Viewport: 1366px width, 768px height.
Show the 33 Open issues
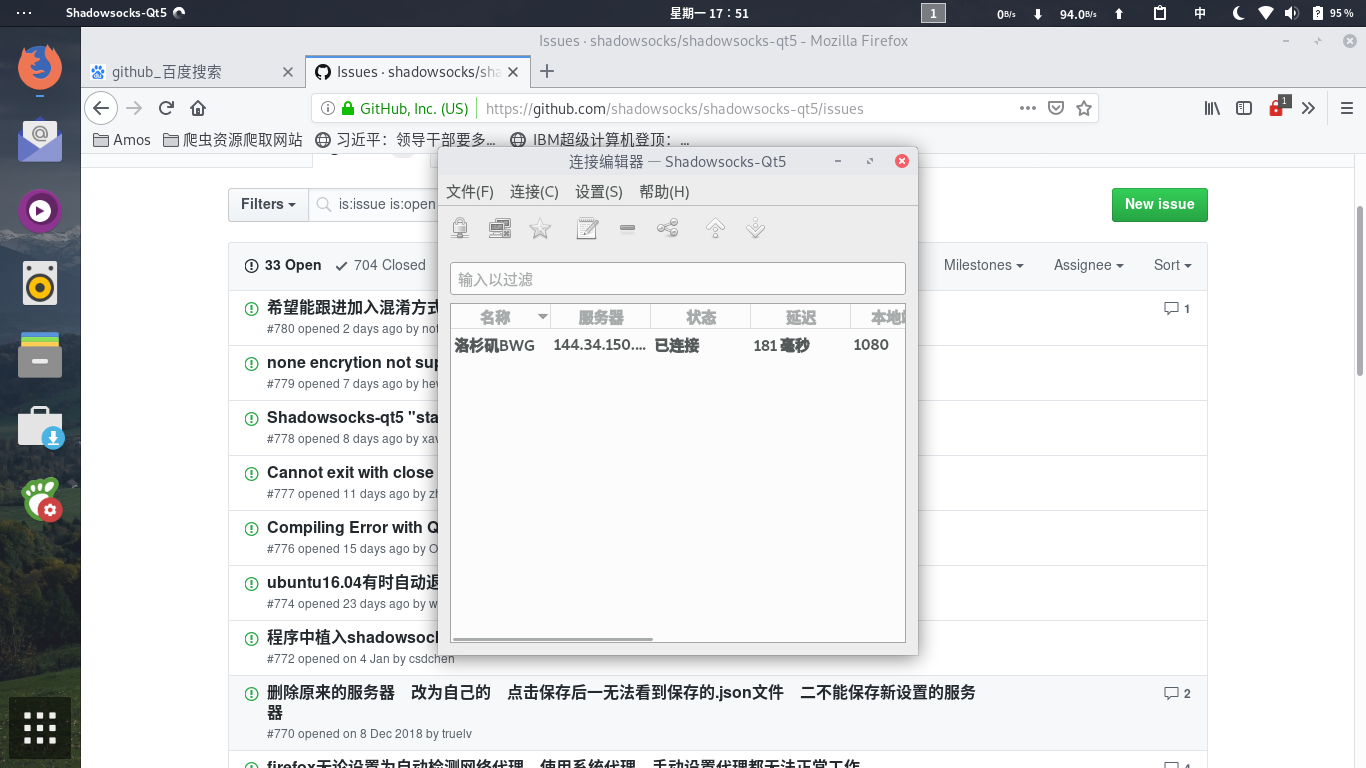pyautogui.click(x=283, y=265)
